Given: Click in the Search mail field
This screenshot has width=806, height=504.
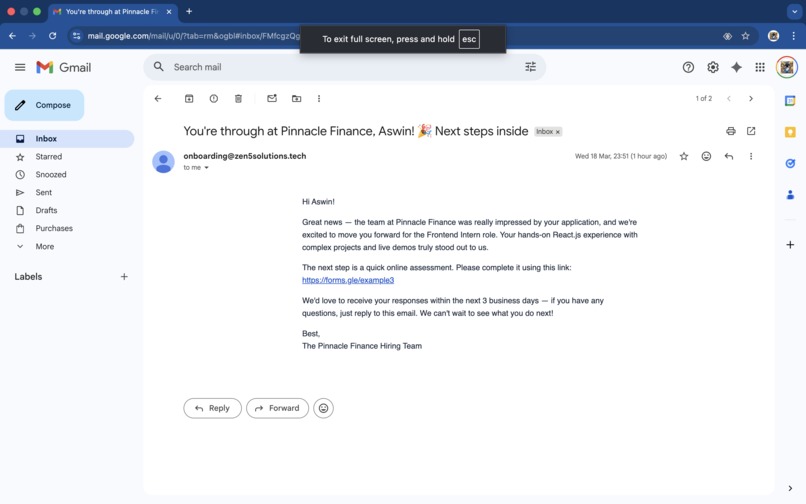Looking at the screenshot, I should 344,67.
